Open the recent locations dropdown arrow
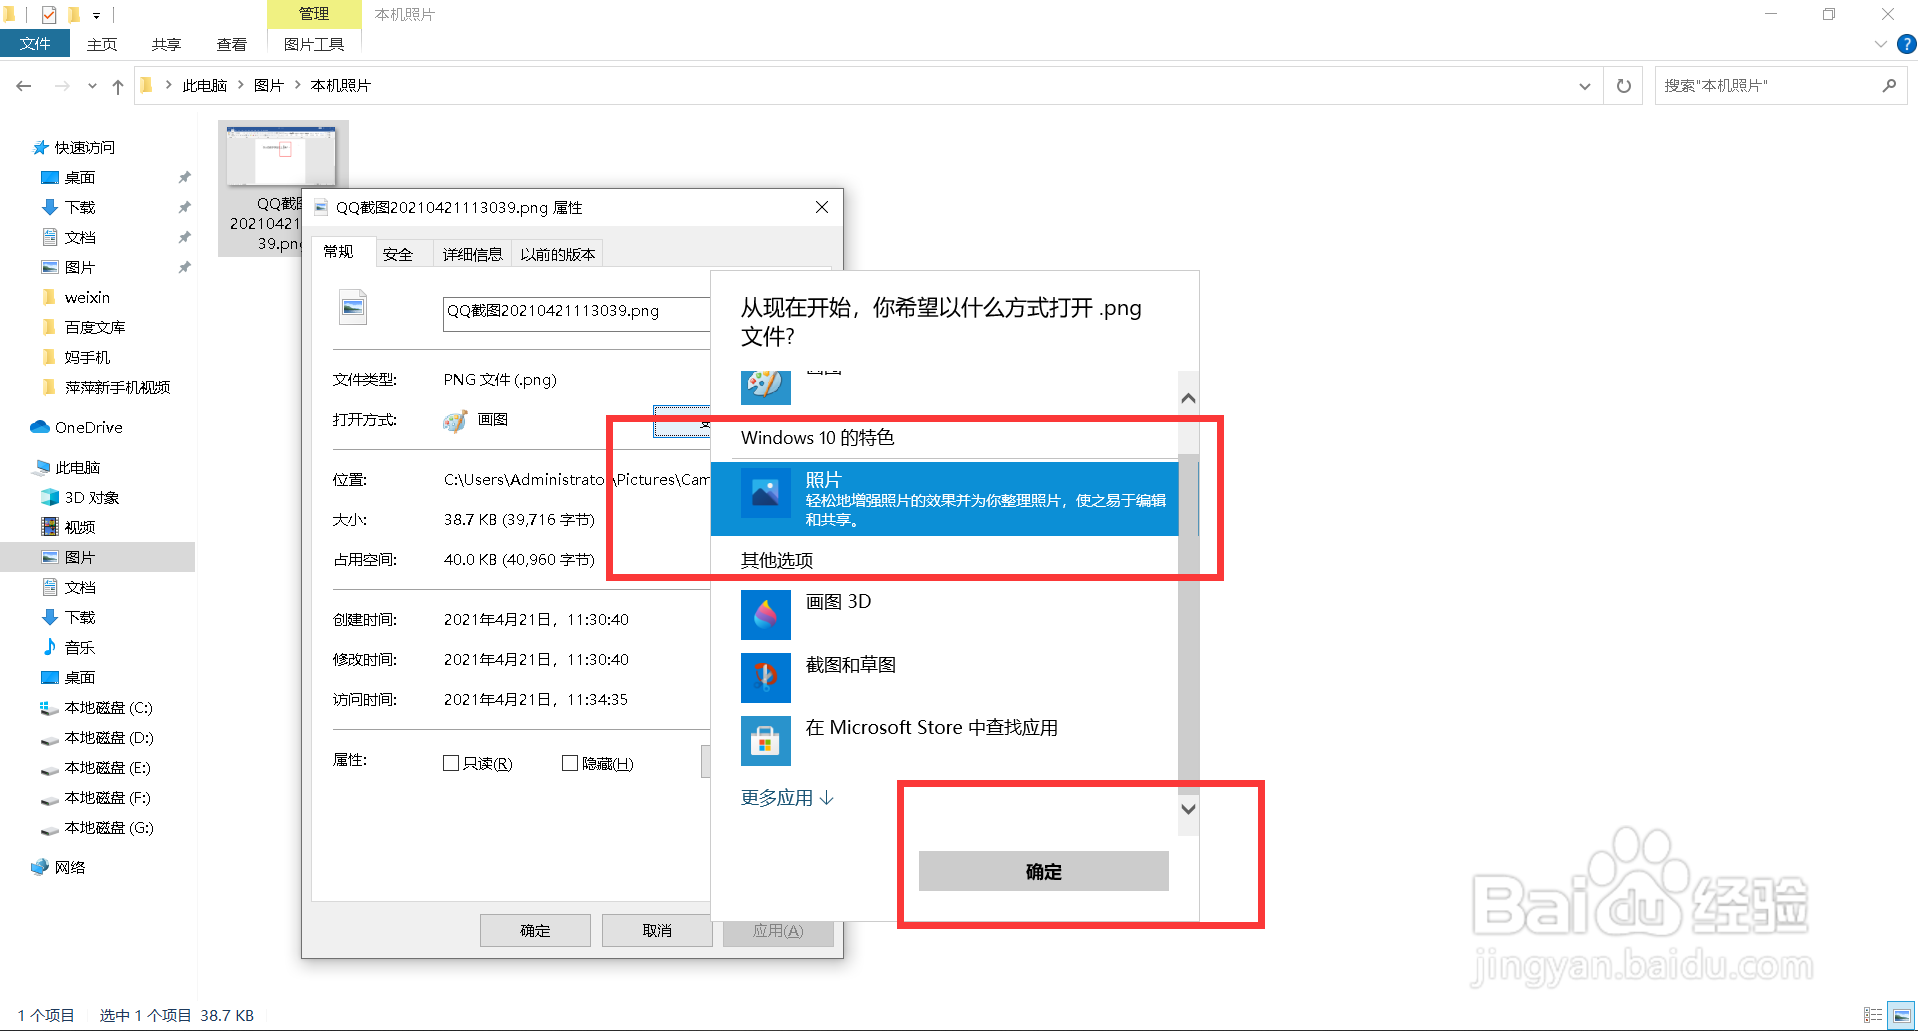 92,86
